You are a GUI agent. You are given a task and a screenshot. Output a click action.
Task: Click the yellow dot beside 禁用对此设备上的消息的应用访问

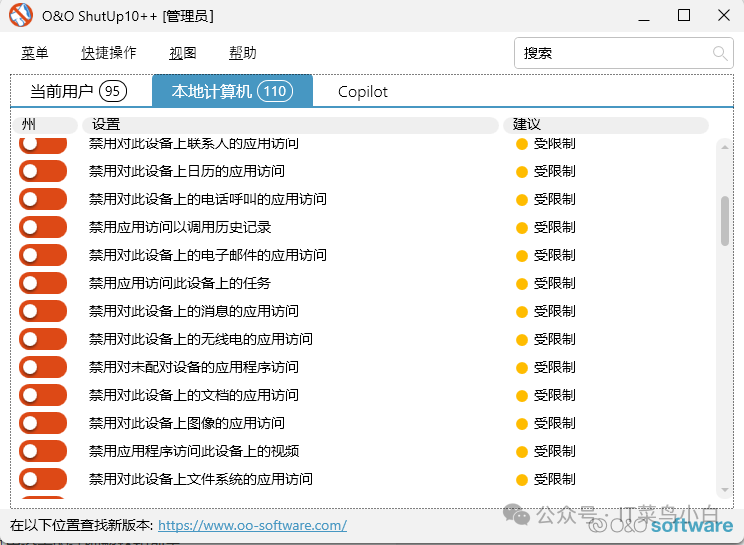click(521, 312)
